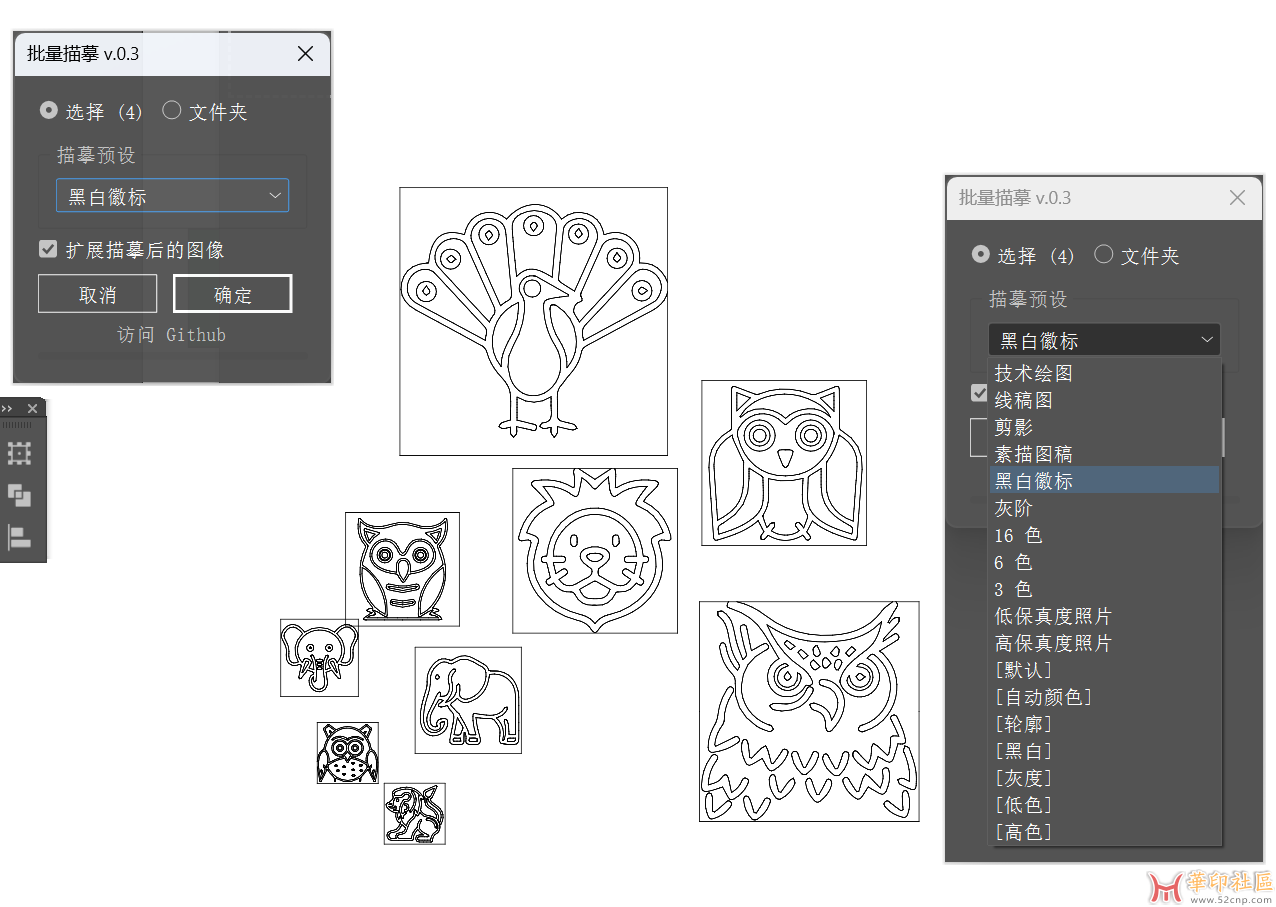Viewport: 1276px width, 907px height.
Task: Collapse the expanded 黑白徽标 dropdown box
Action: pos(1104,340)
